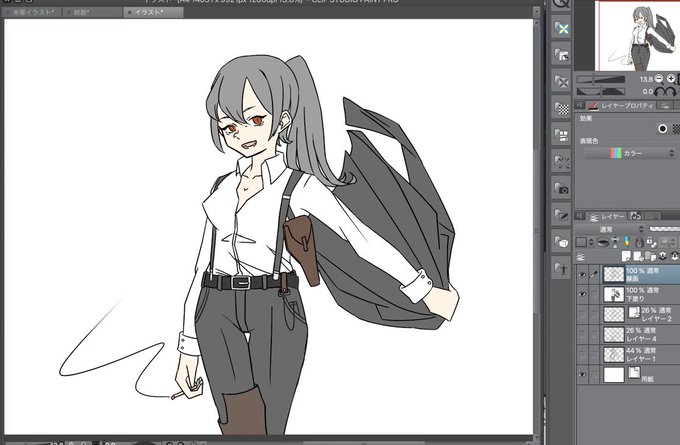Open material folder with yellow-blue cross icon
This screenshot has height=445, width=680.
562,29
